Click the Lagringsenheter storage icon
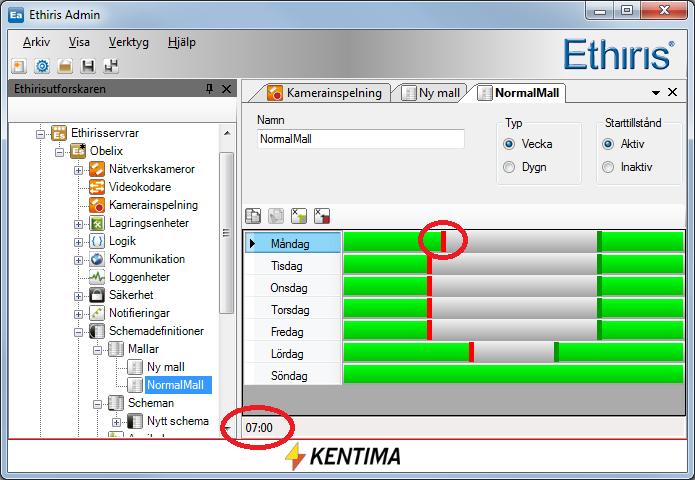 pos(97,223)
